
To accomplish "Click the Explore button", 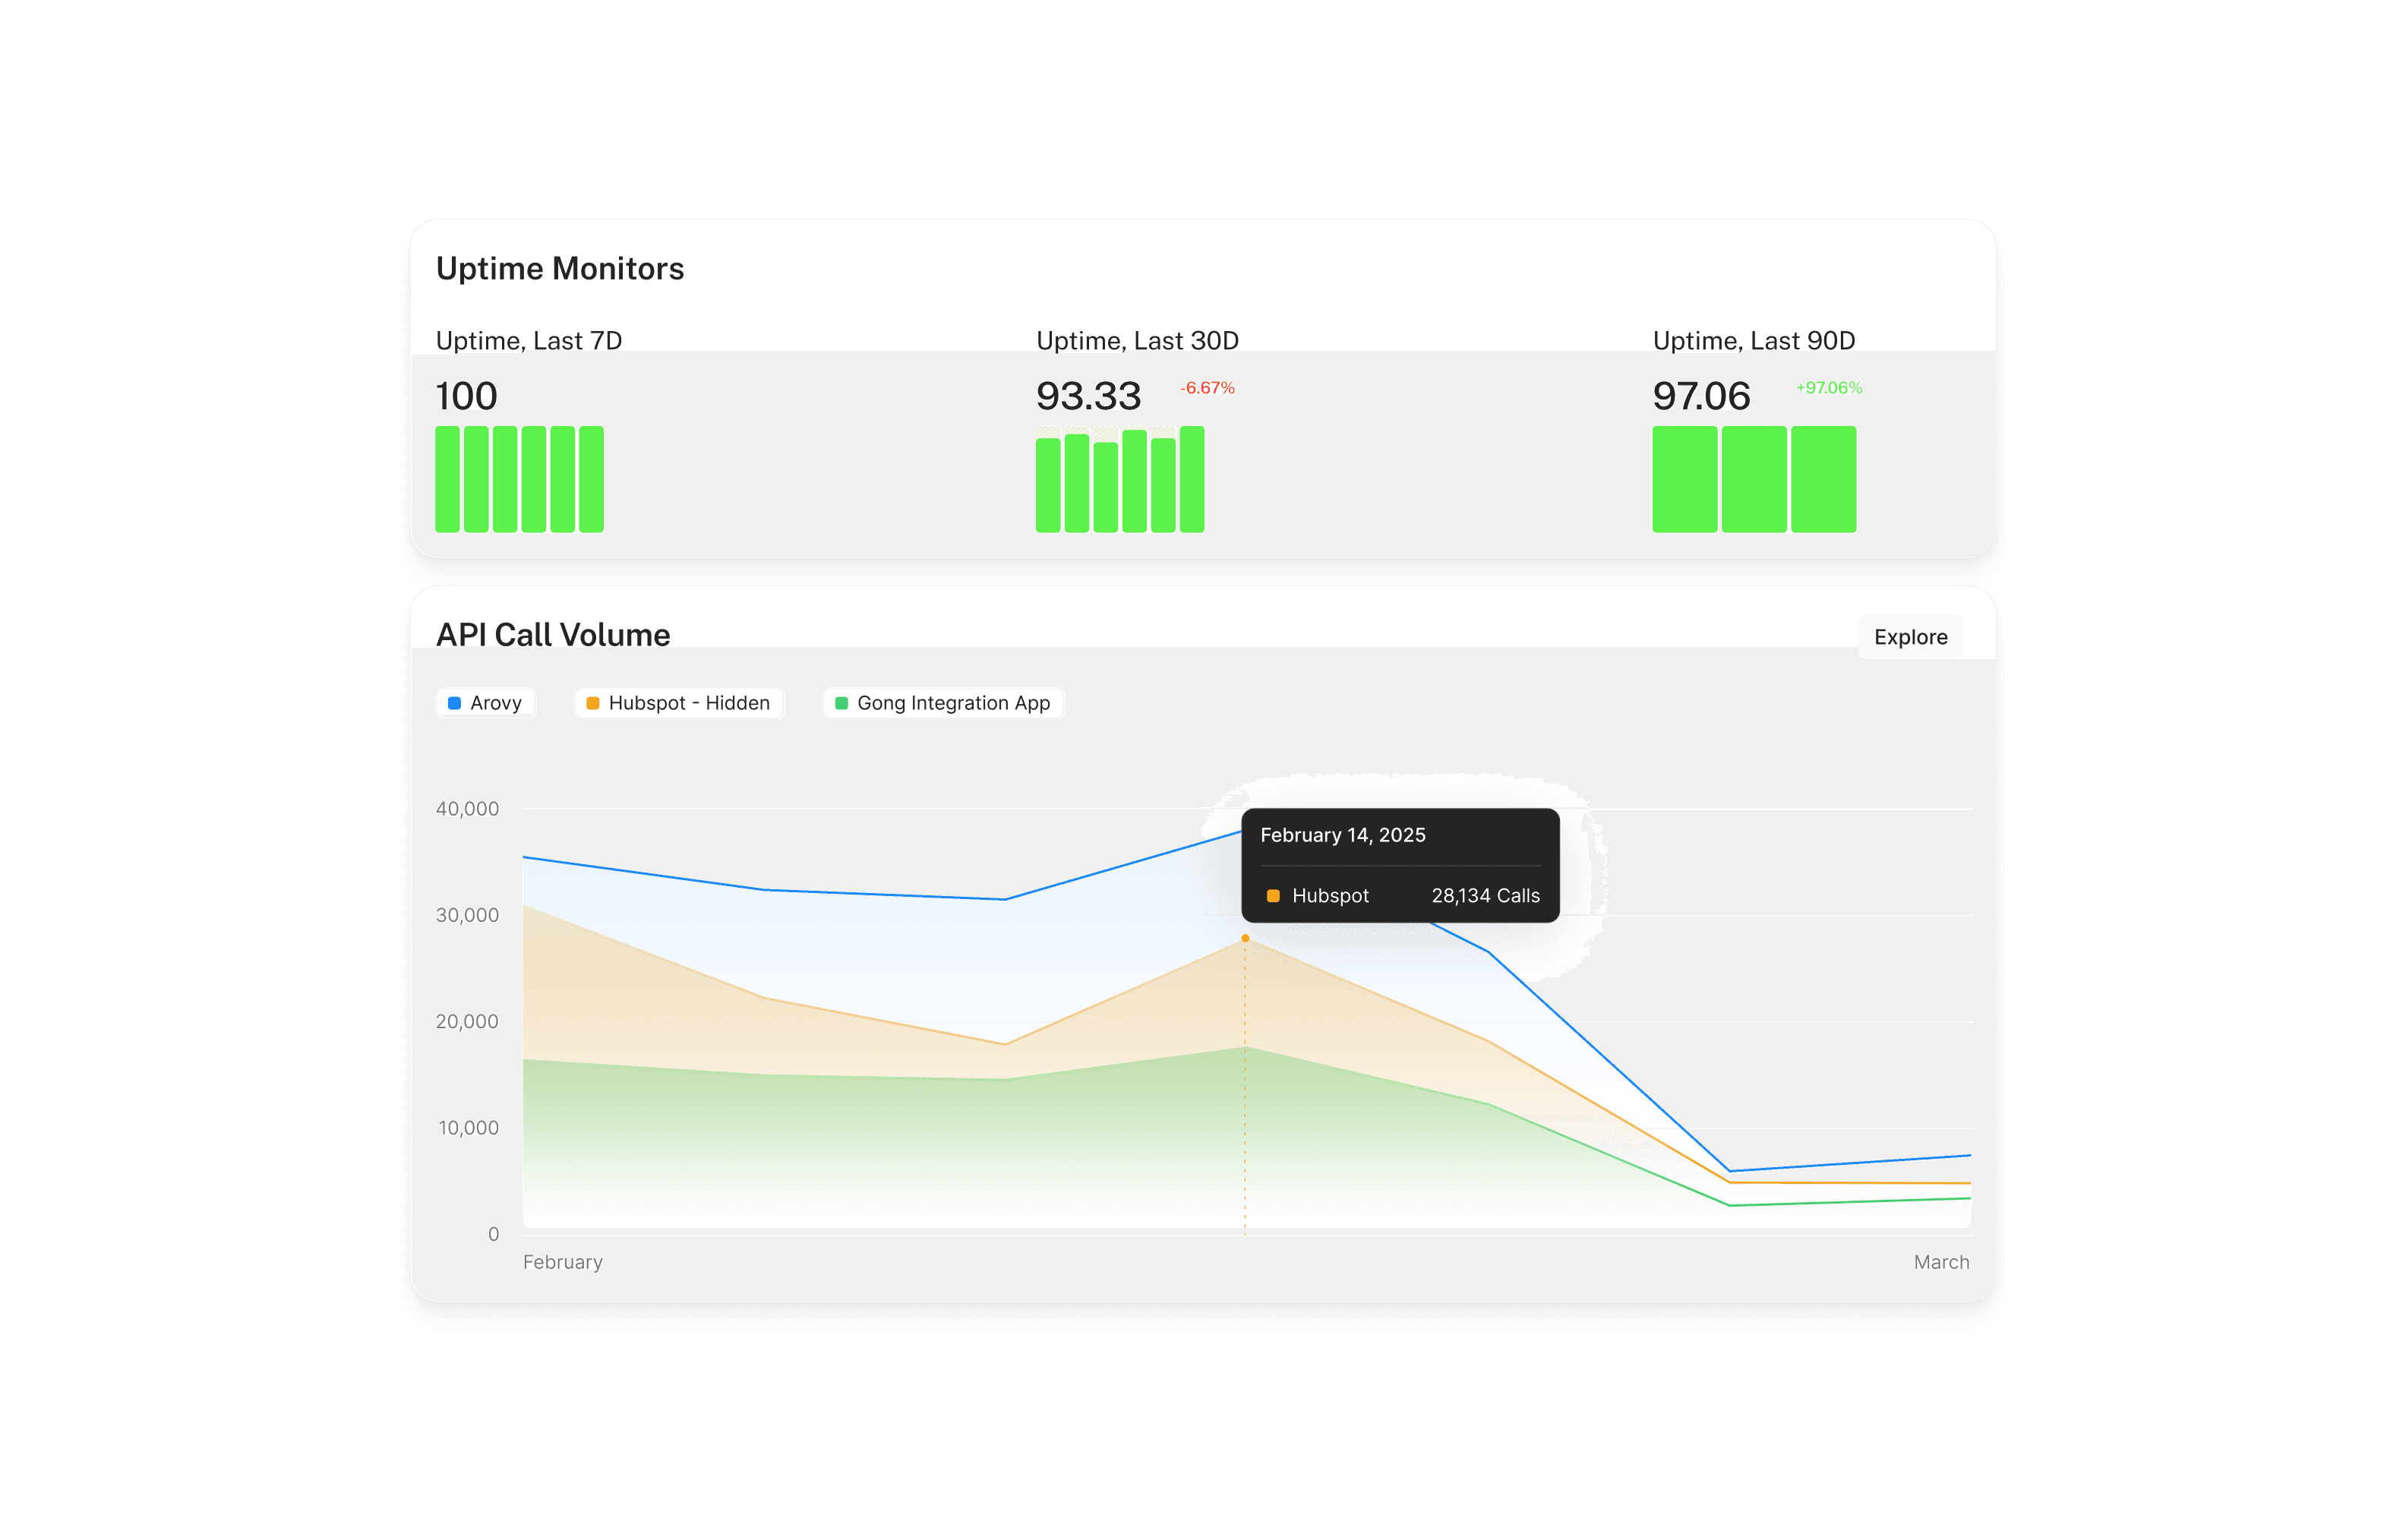I will tap(1909, 637).
